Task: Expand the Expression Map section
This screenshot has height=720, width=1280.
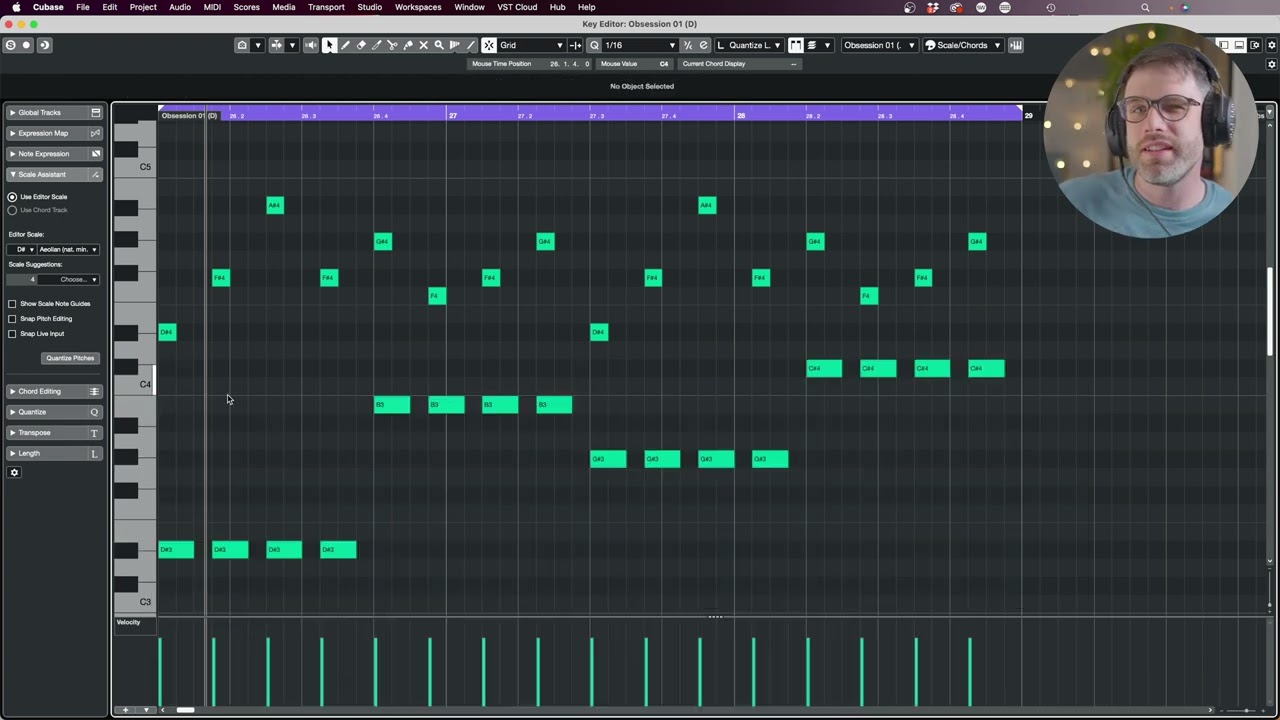Action: pyautogui.click(x=54, y=133)
